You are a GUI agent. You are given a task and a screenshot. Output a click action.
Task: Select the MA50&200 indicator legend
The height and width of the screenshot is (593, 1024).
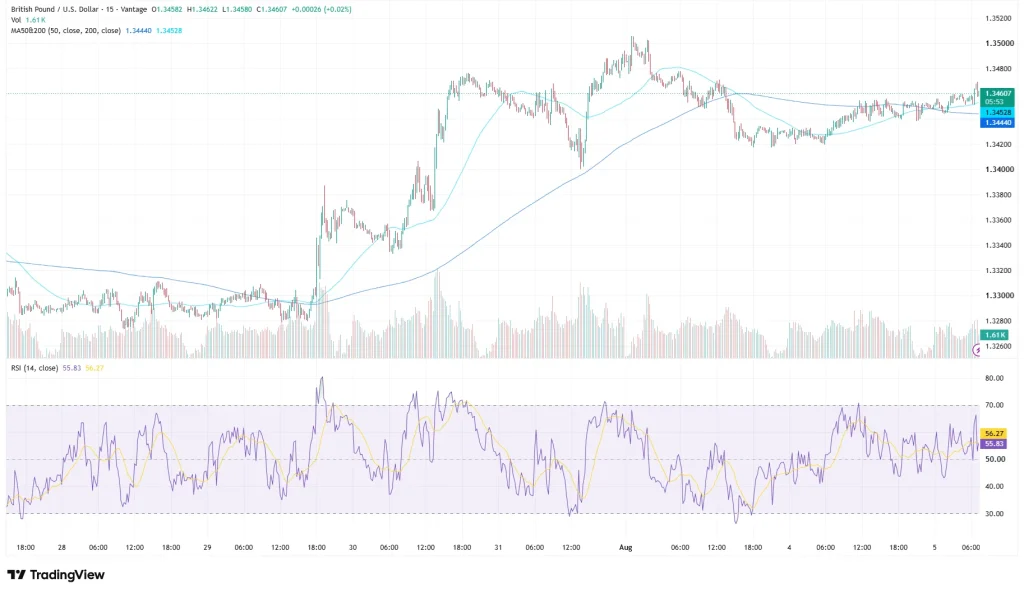tap(65, 31)
